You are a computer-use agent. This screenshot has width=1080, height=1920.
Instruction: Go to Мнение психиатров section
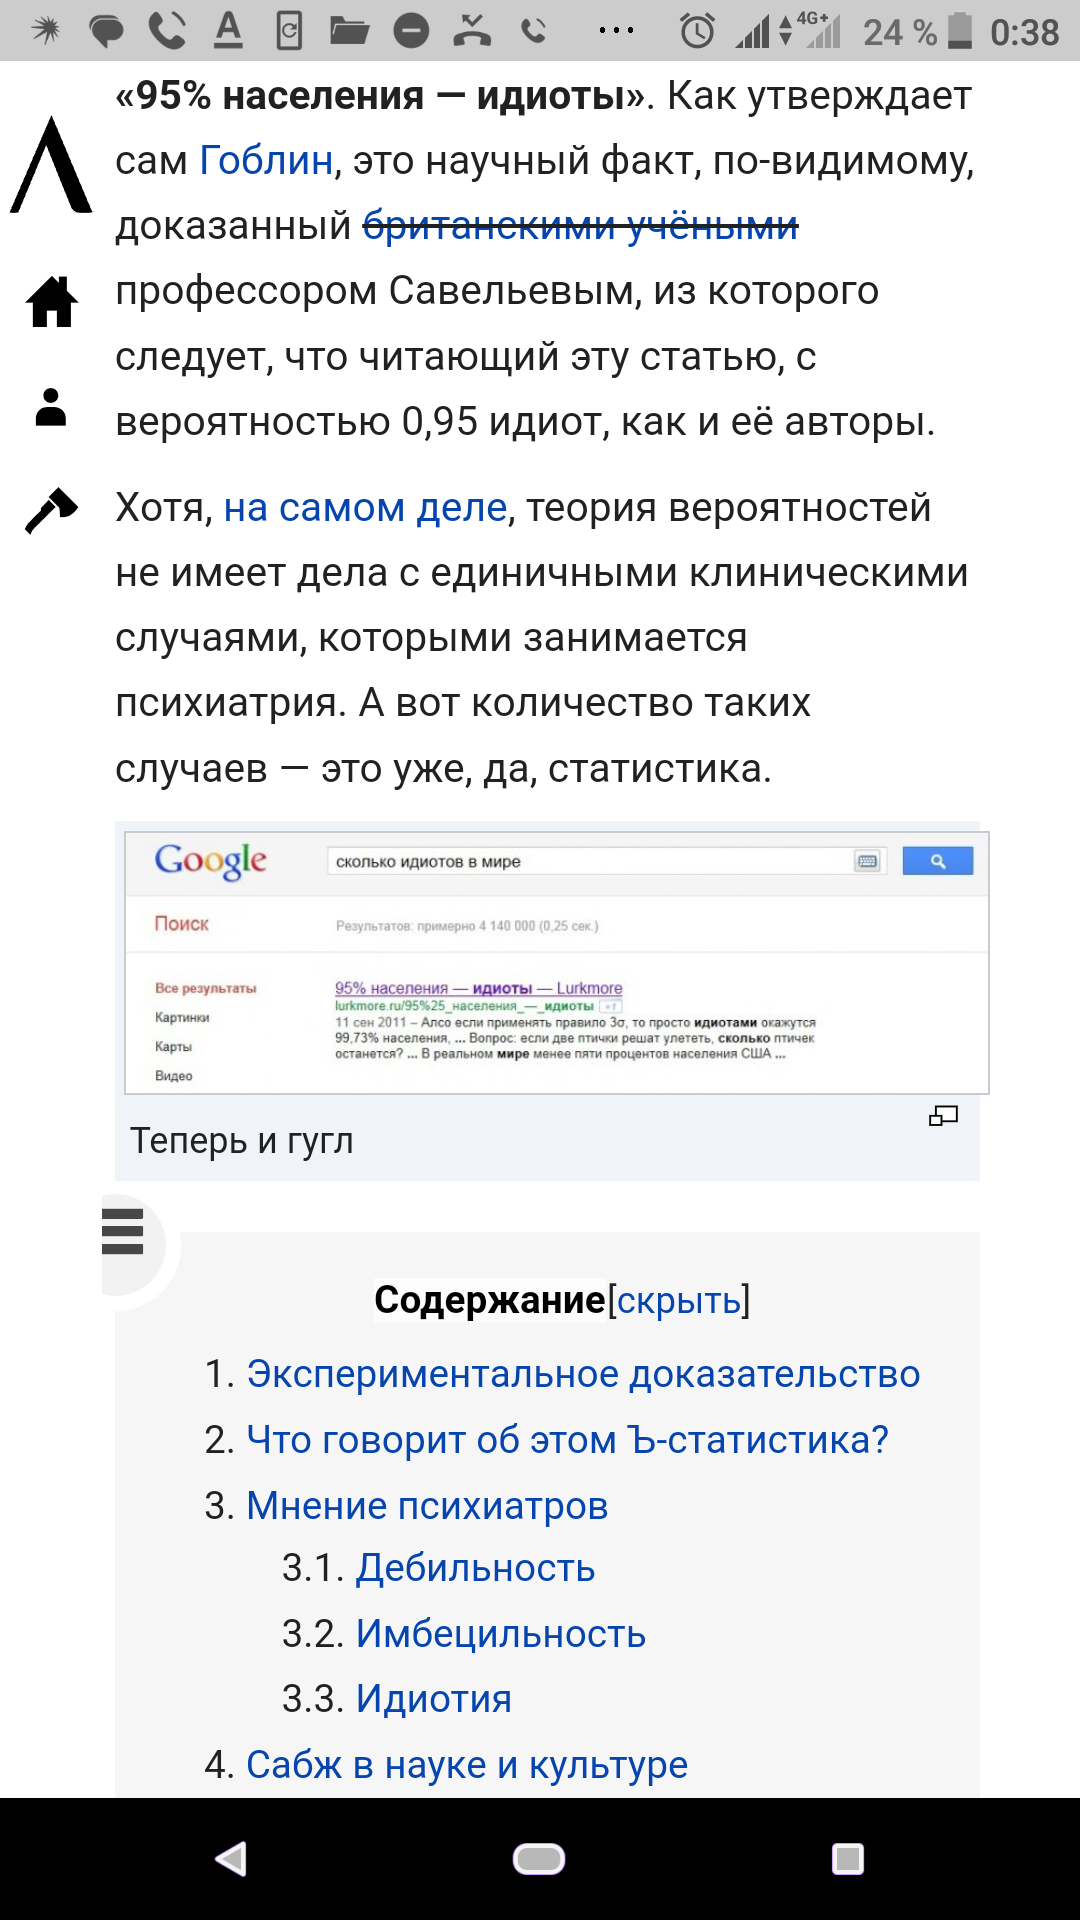427,1506
